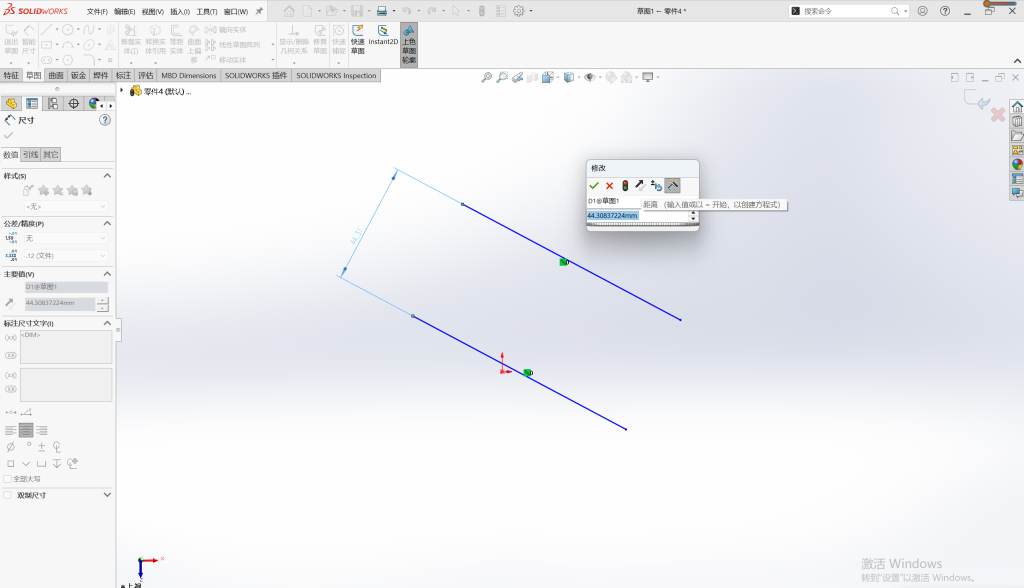This screenshot has height=588, width=1024.
Task: Toggle the 上色草图轮廓 shaded sketch contours button
Action: [x=409, y=44]
